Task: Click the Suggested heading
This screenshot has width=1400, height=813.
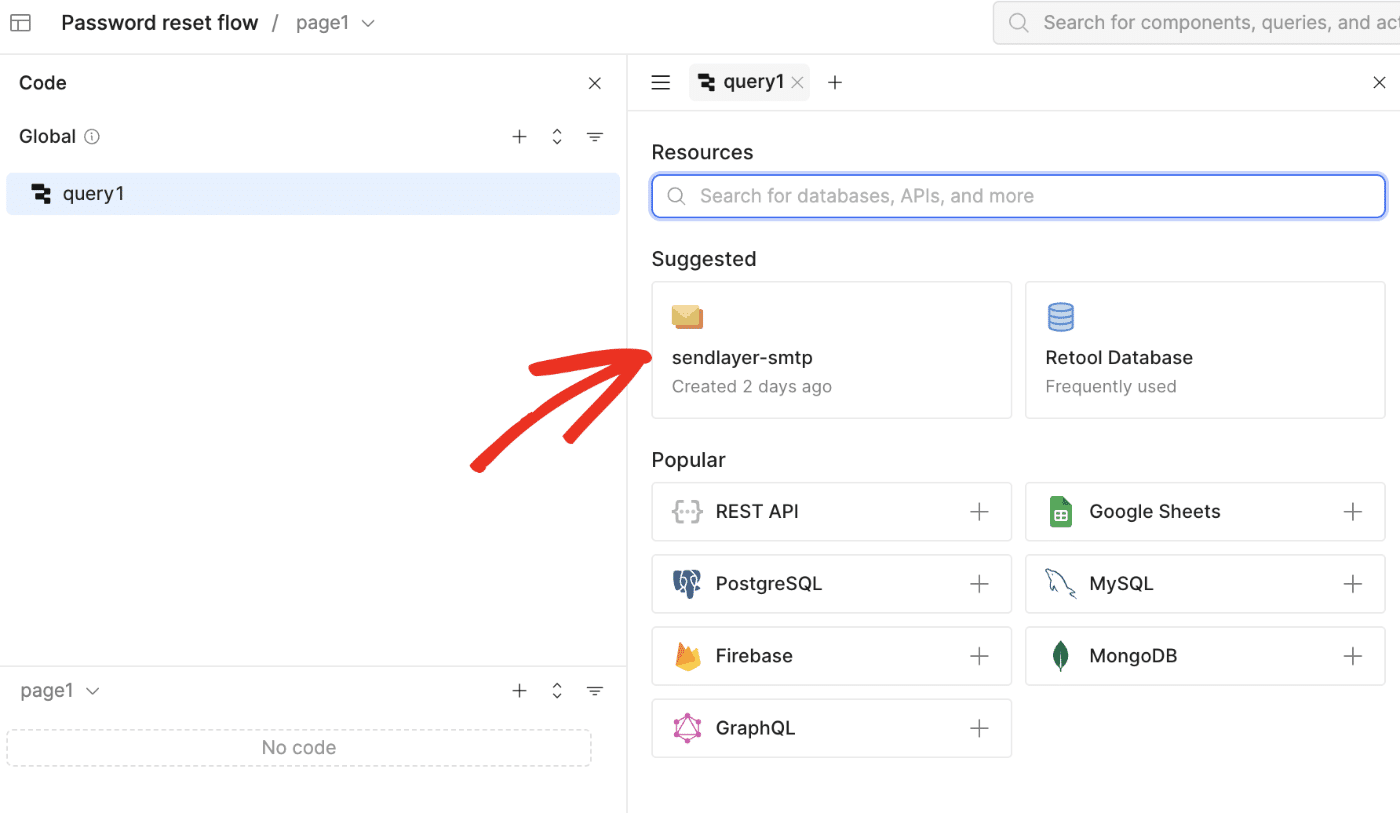Action: click(704, 259)
